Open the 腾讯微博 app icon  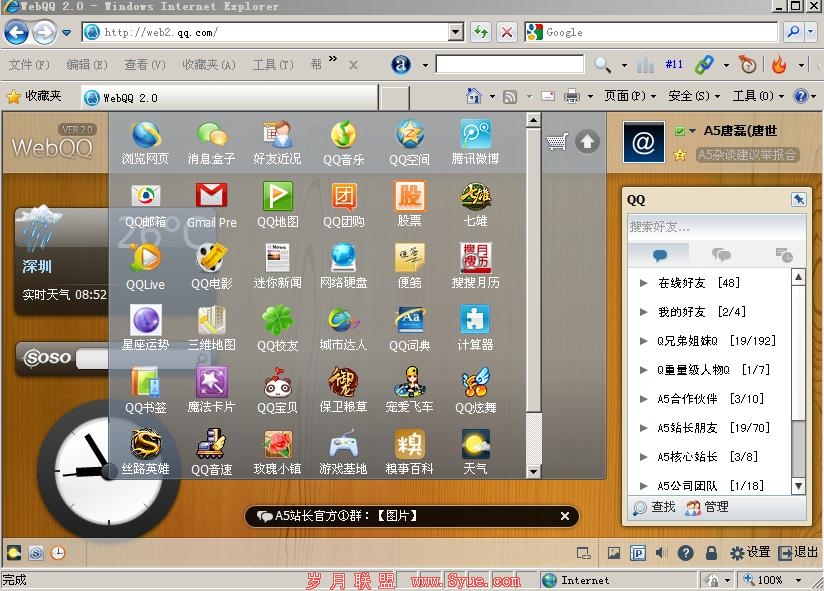point(476,143)
